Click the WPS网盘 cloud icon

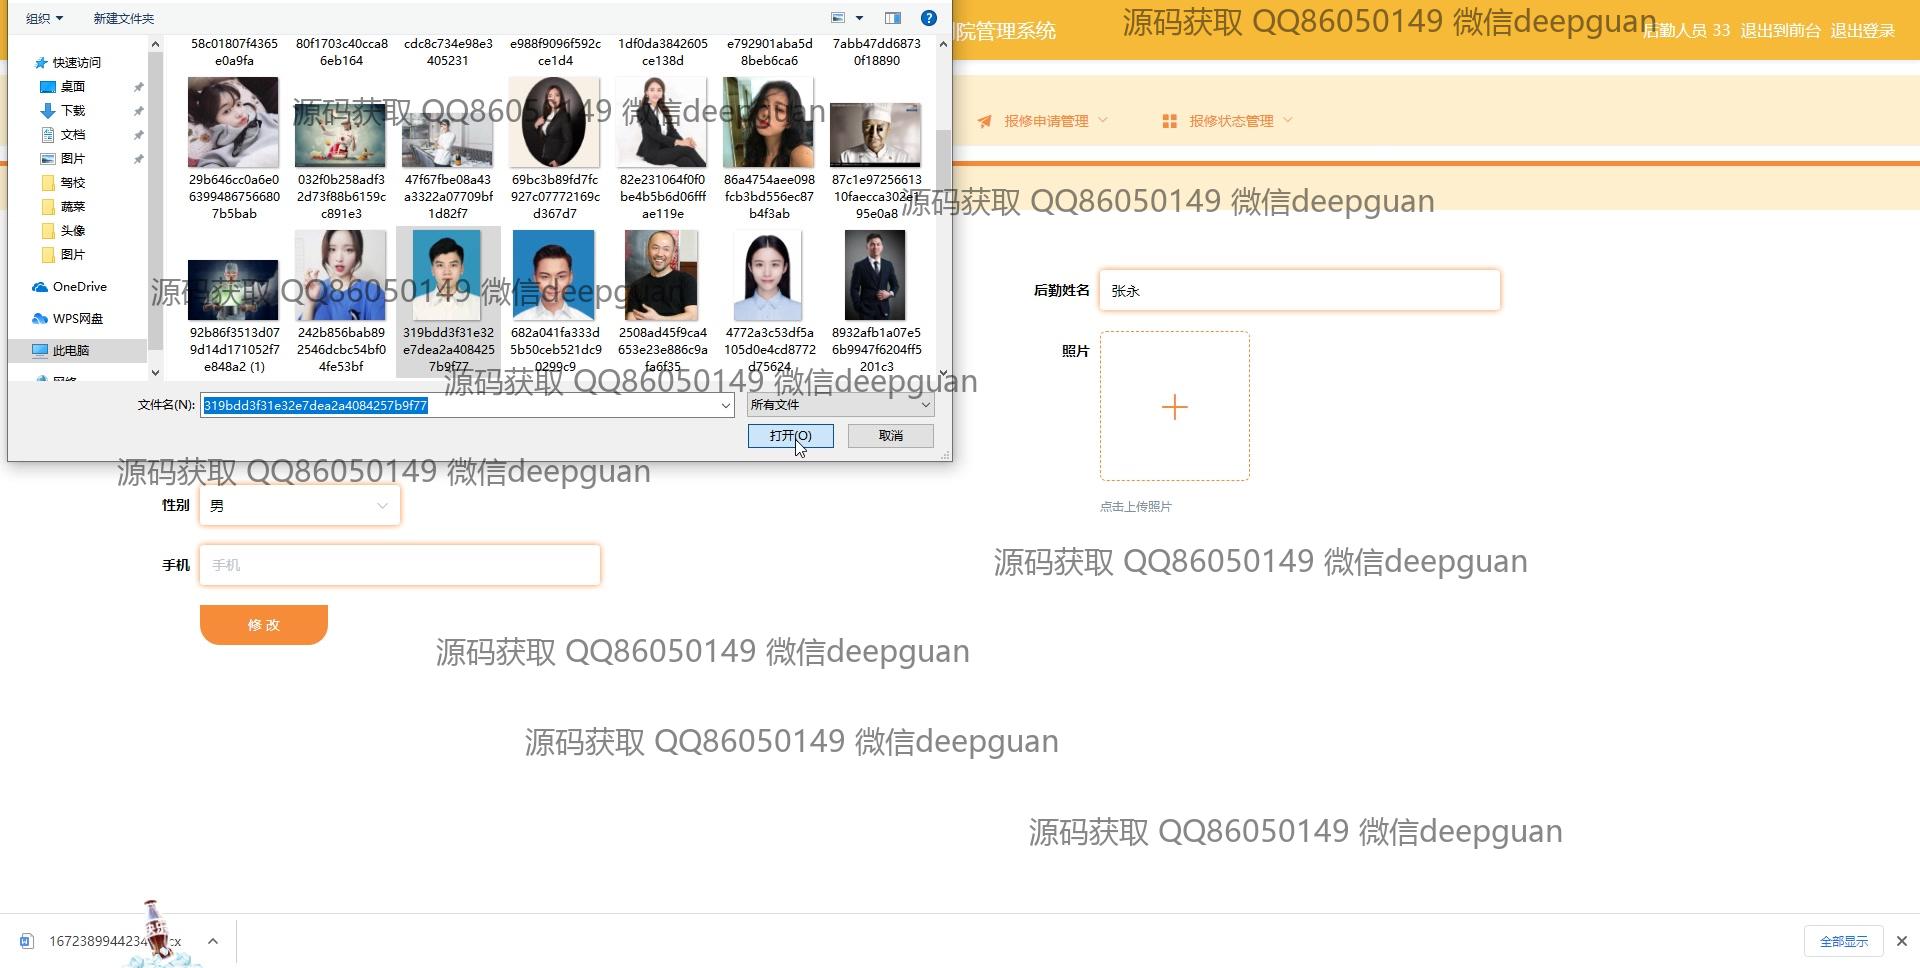(x=40, y=319)
